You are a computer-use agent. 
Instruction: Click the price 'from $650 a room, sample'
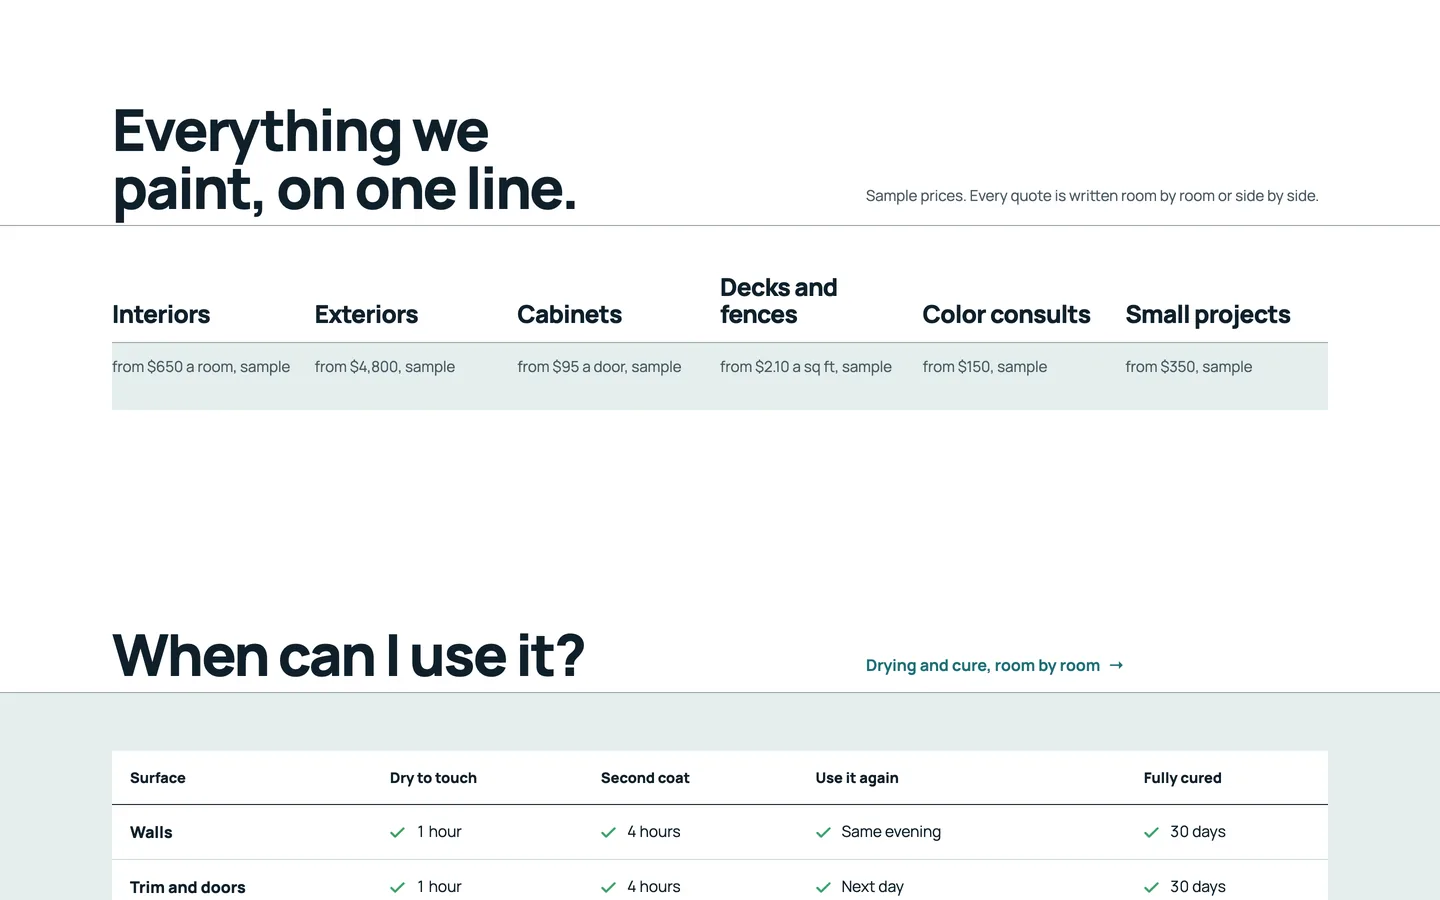tap(201, 367)
